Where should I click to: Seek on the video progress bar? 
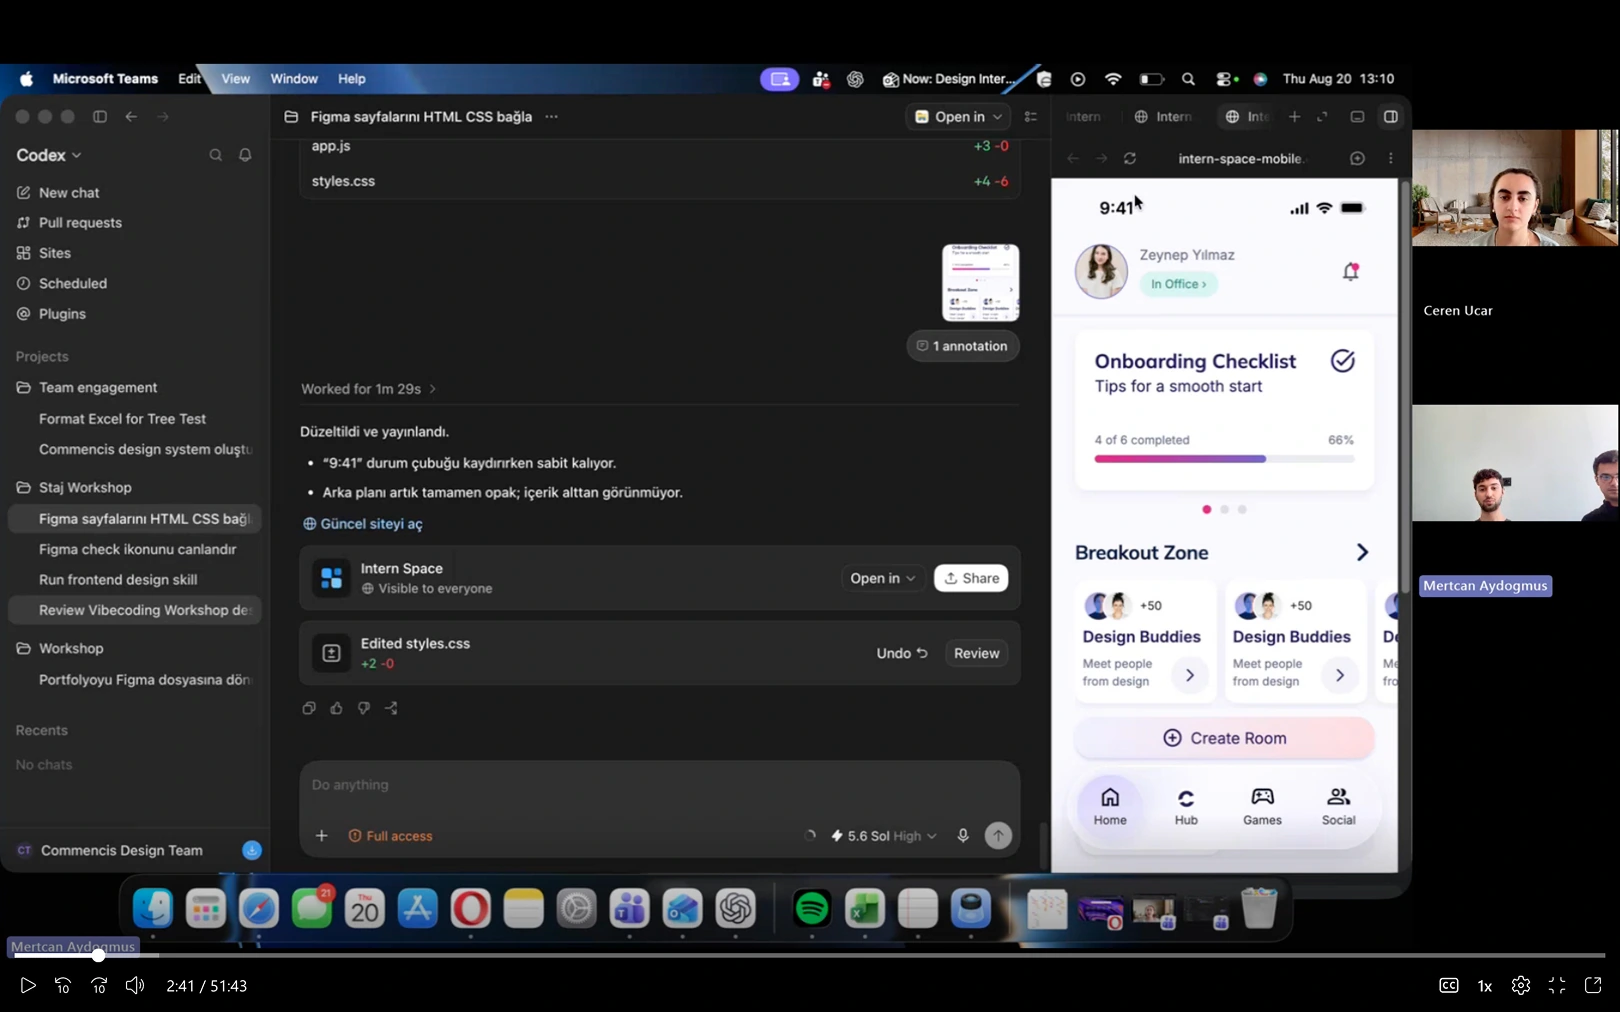point(810,955)
